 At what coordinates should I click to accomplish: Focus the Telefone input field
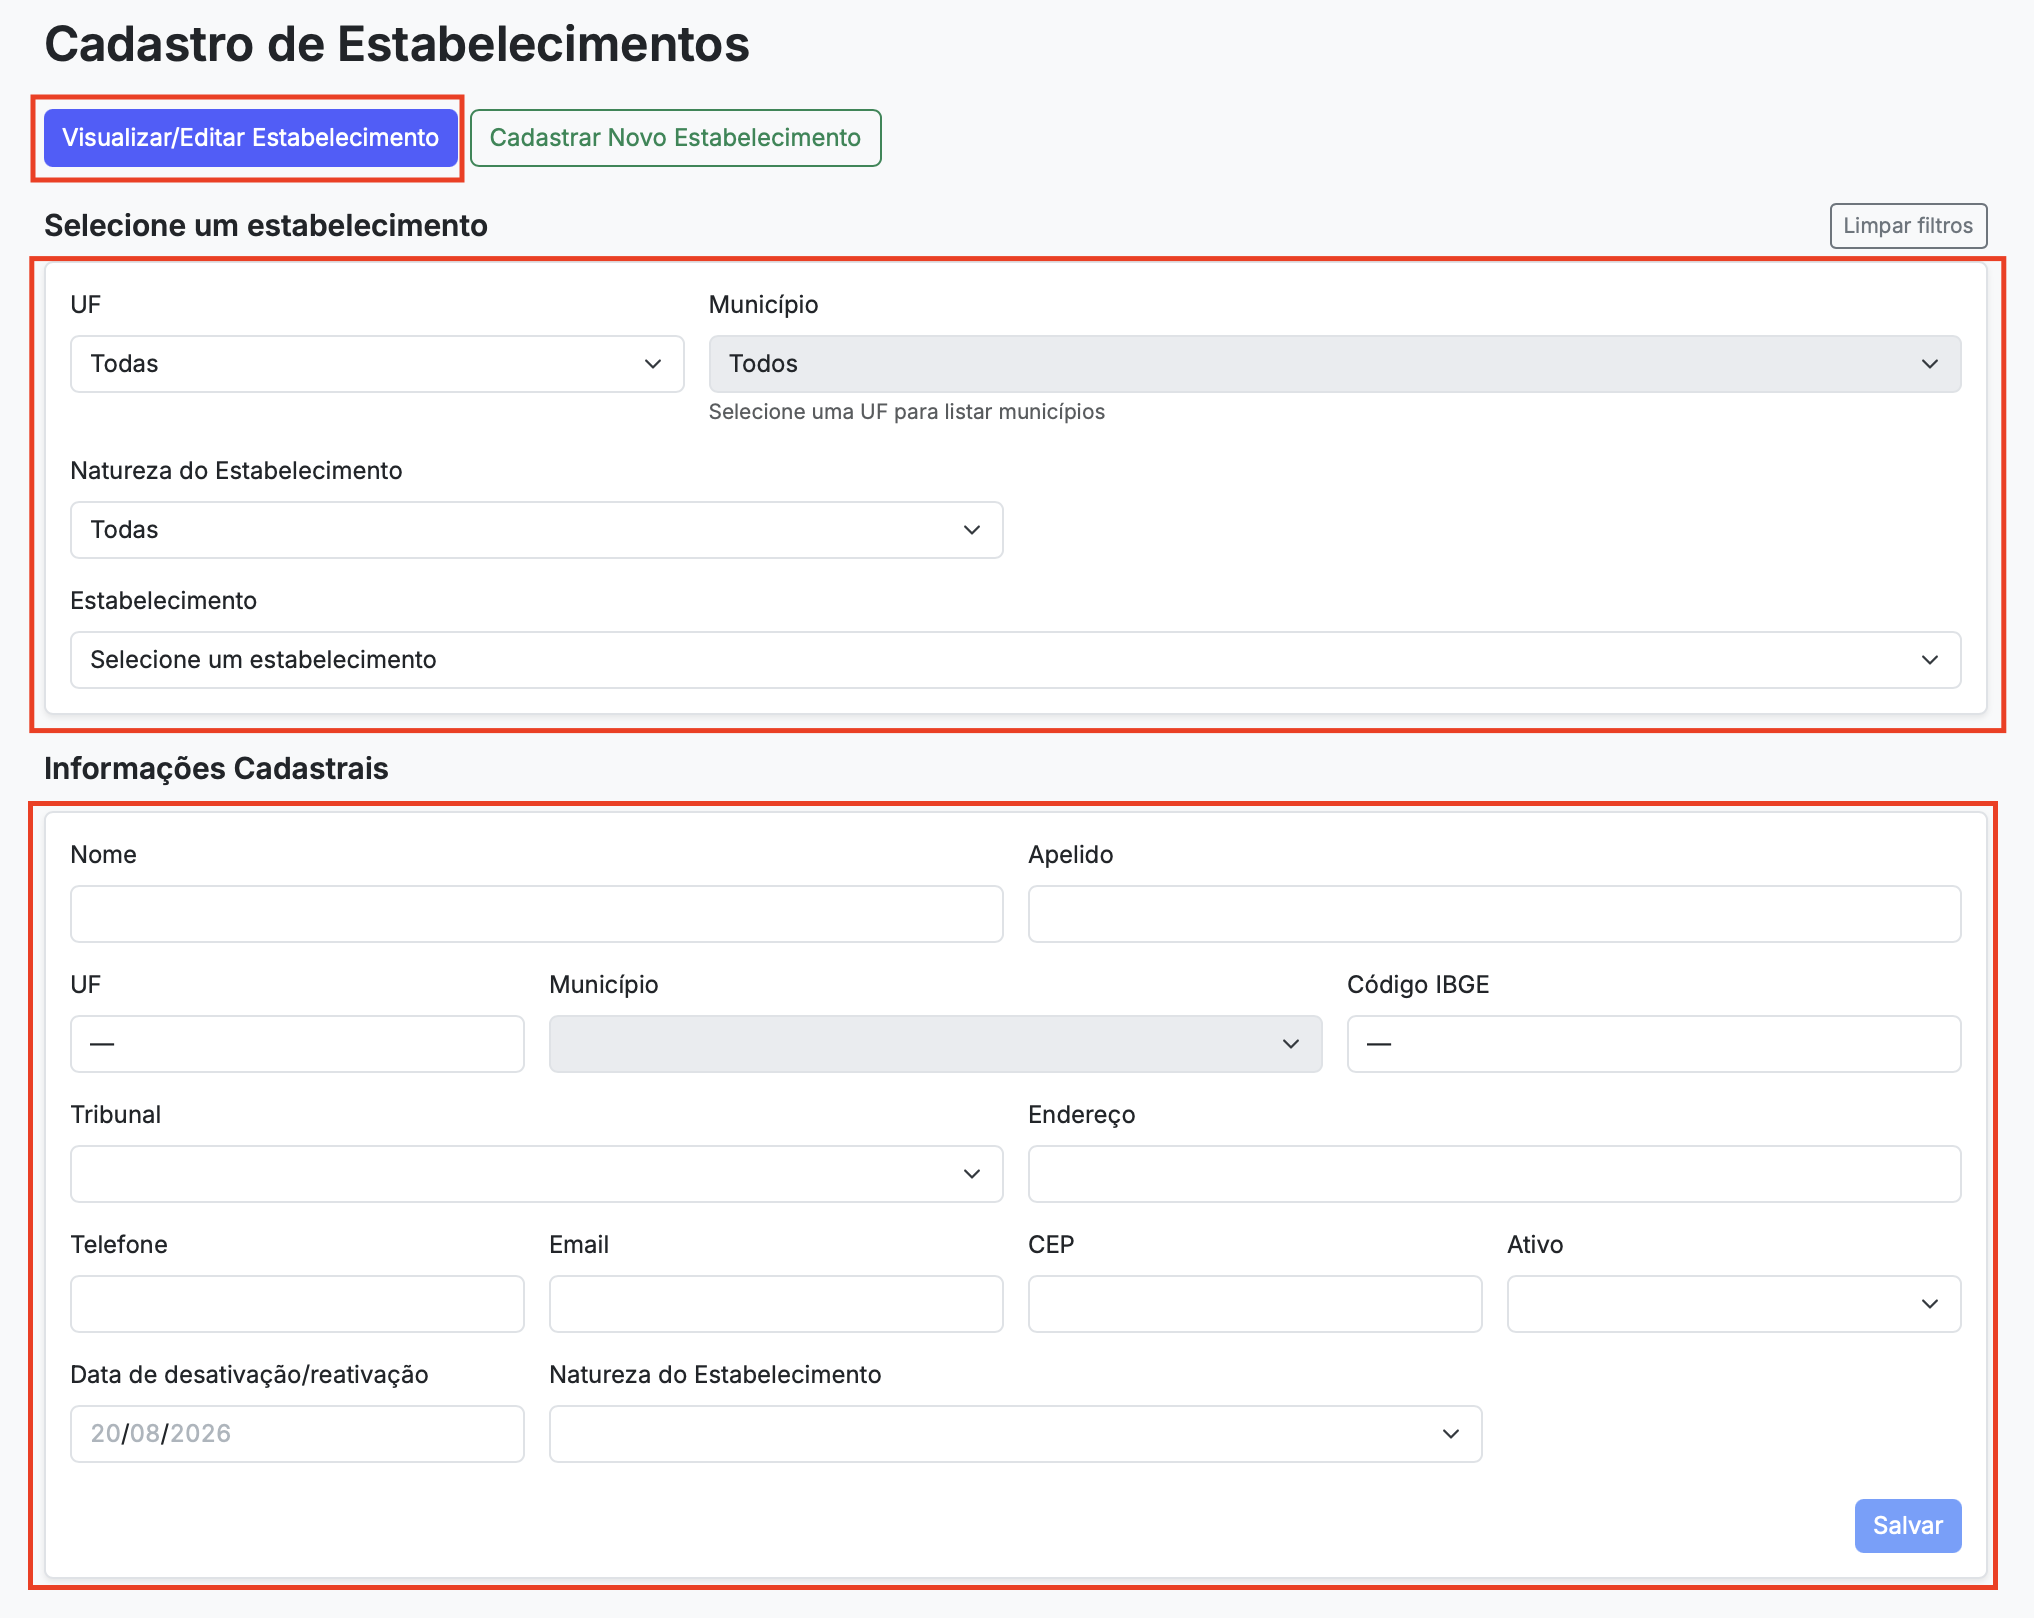(x=297, y=1304)
